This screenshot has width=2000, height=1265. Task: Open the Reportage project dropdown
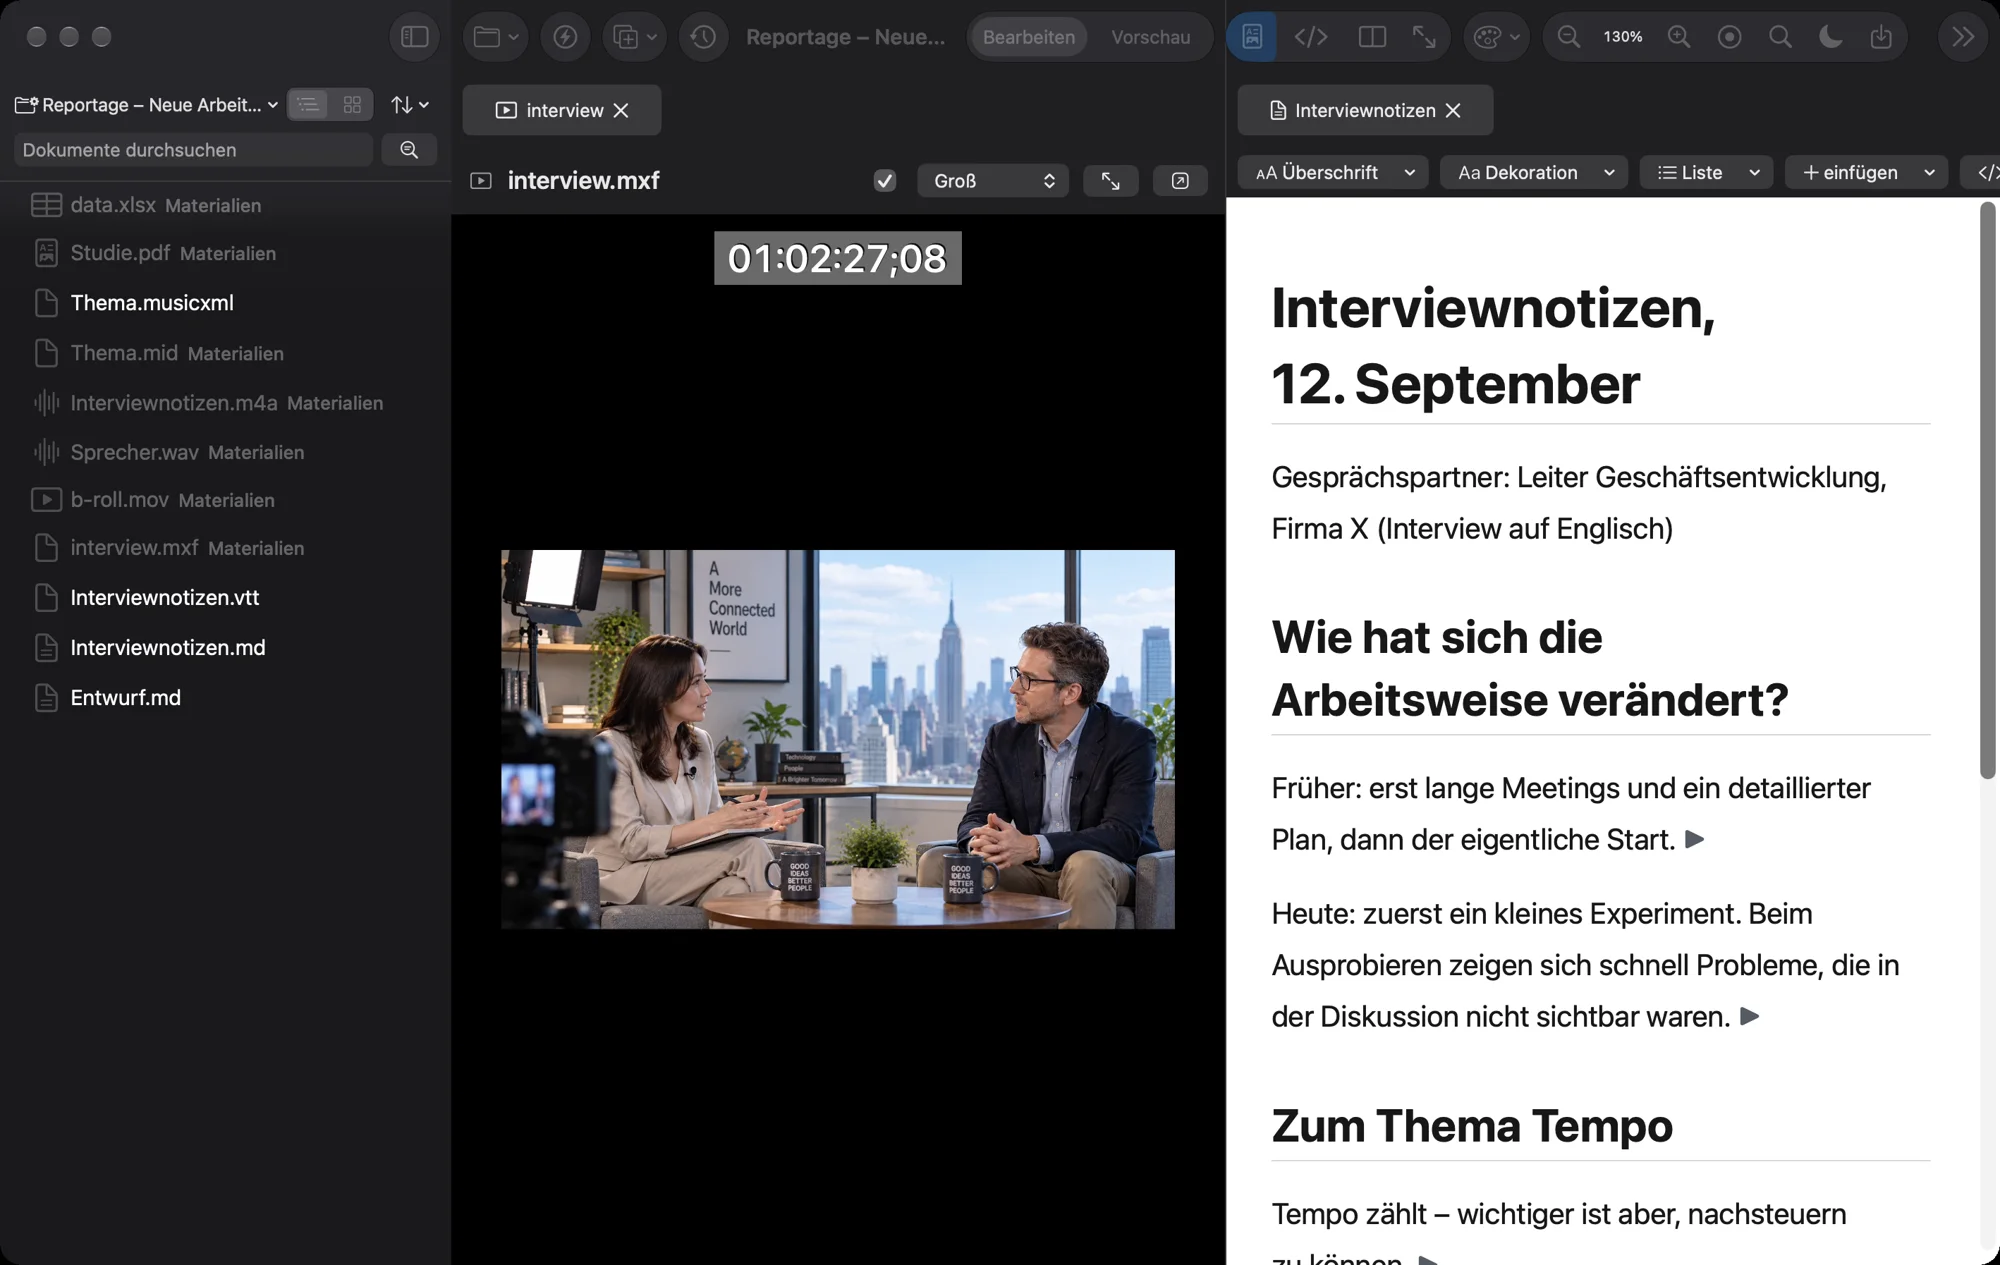tap(147, 105)
